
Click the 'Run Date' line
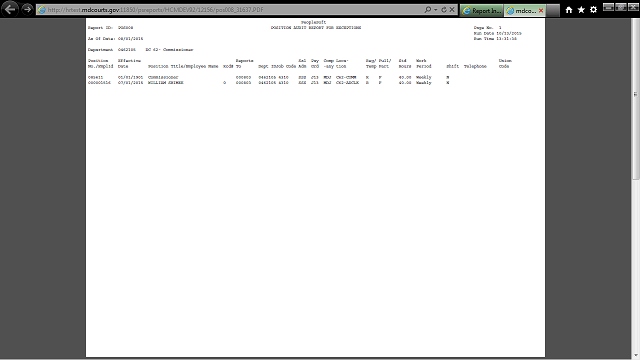(x=498, y=33)
